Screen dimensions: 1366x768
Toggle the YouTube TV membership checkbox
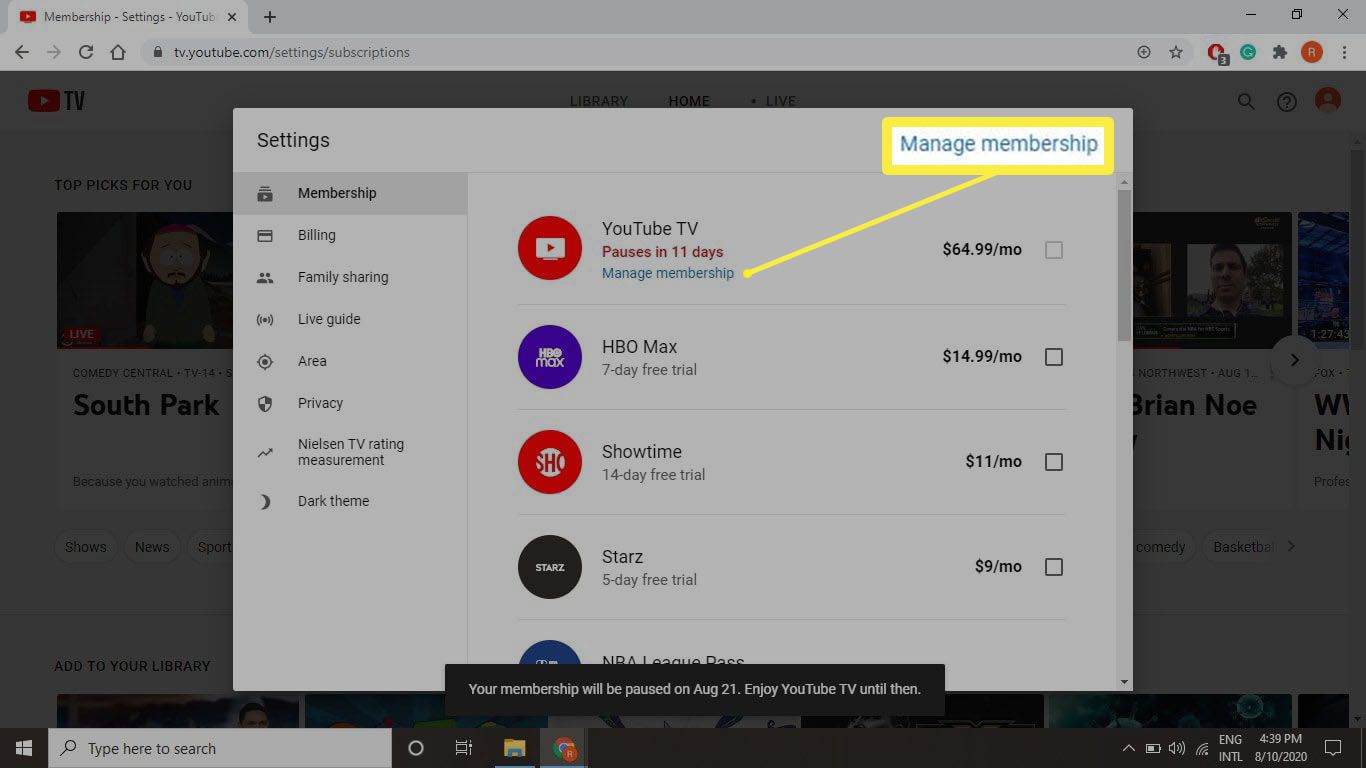(x=1053, y=250)
